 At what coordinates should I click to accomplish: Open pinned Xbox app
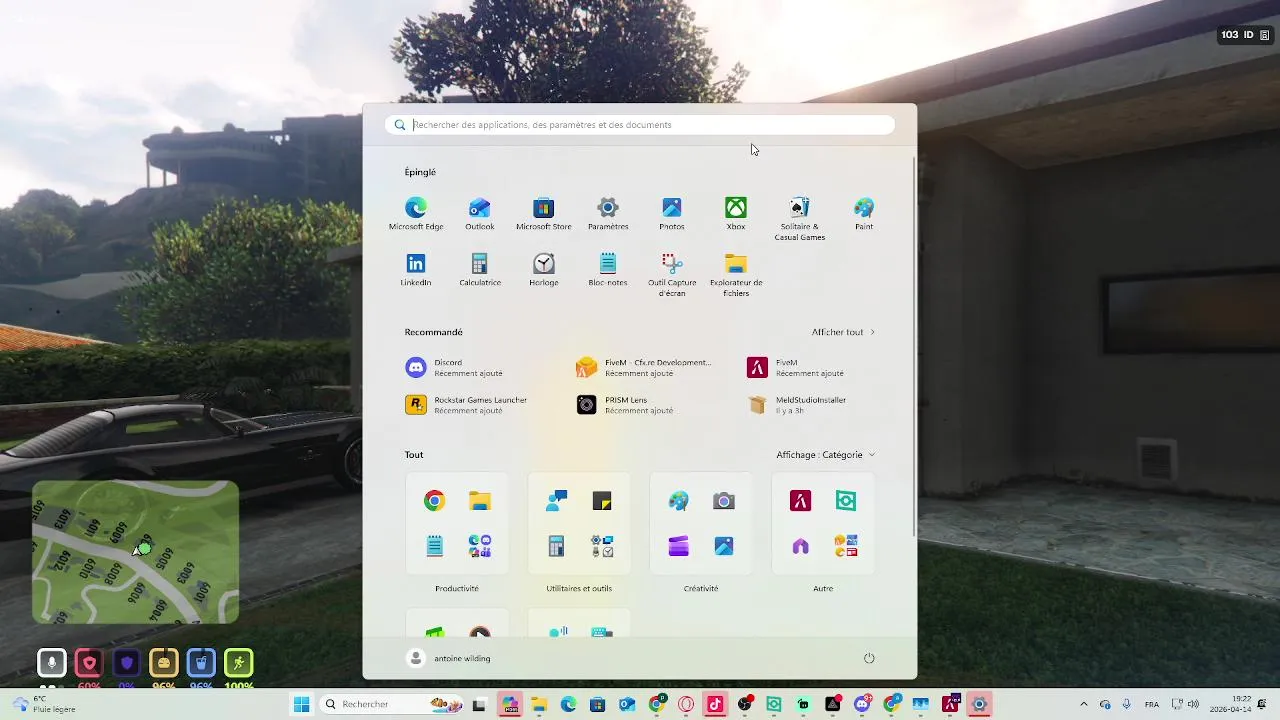736,214
